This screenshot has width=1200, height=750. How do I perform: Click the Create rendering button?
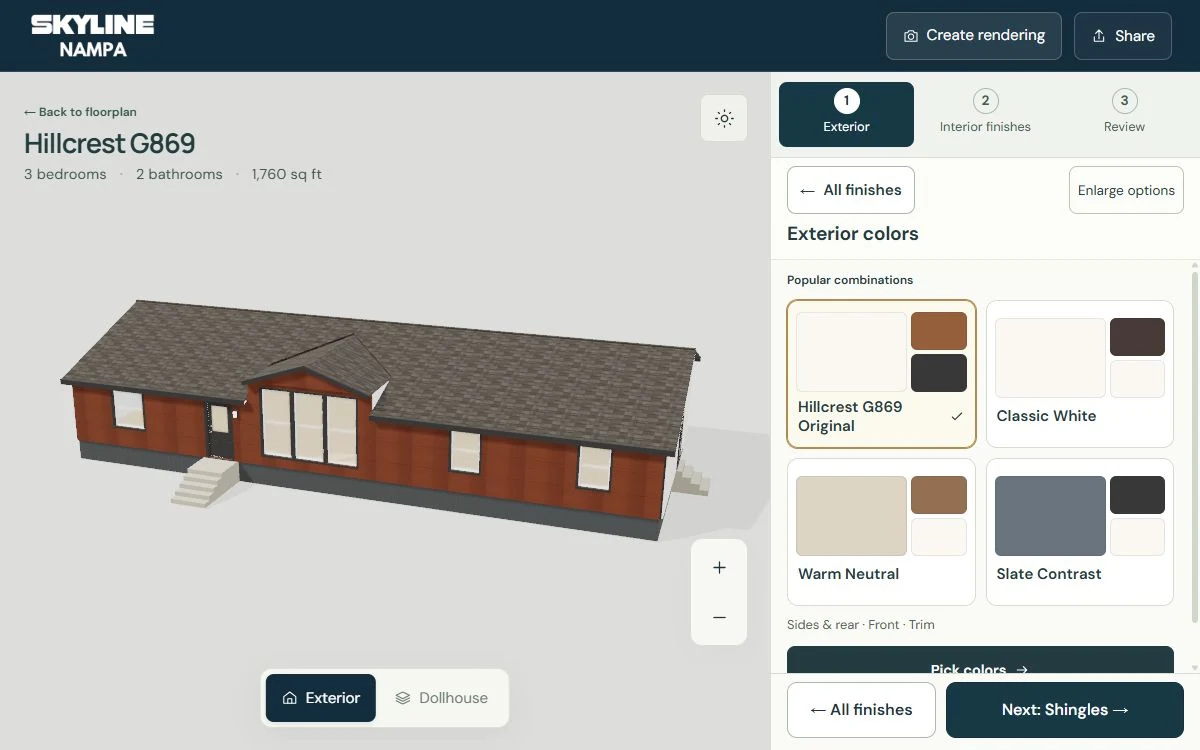coord(974,36)
